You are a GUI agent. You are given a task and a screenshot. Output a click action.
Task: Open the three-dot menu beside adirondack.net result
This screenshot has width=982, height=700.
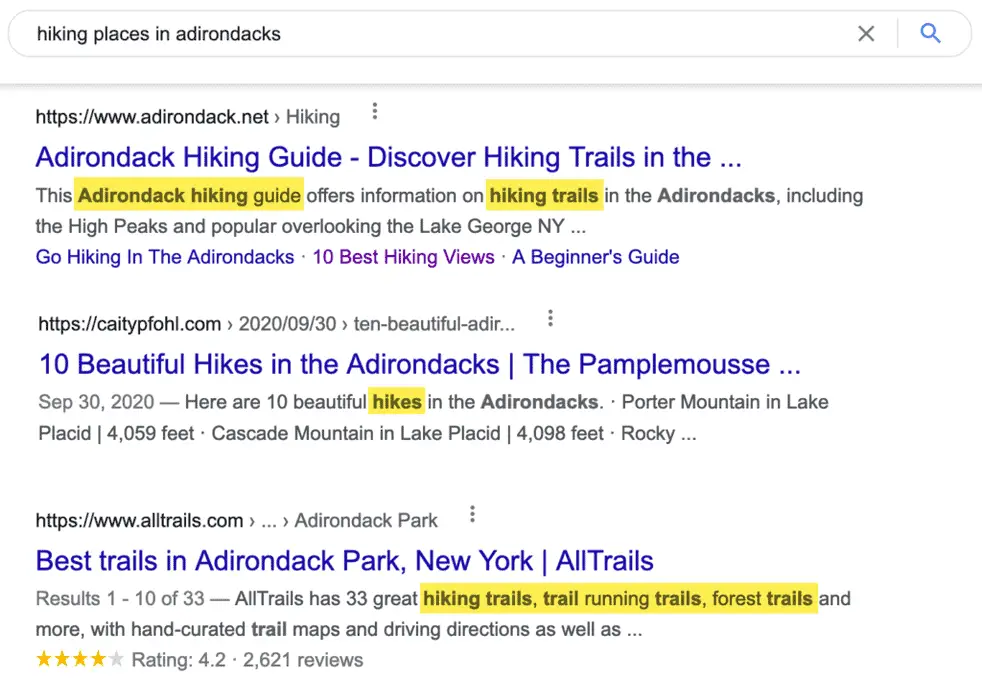(x=375, y=111)
